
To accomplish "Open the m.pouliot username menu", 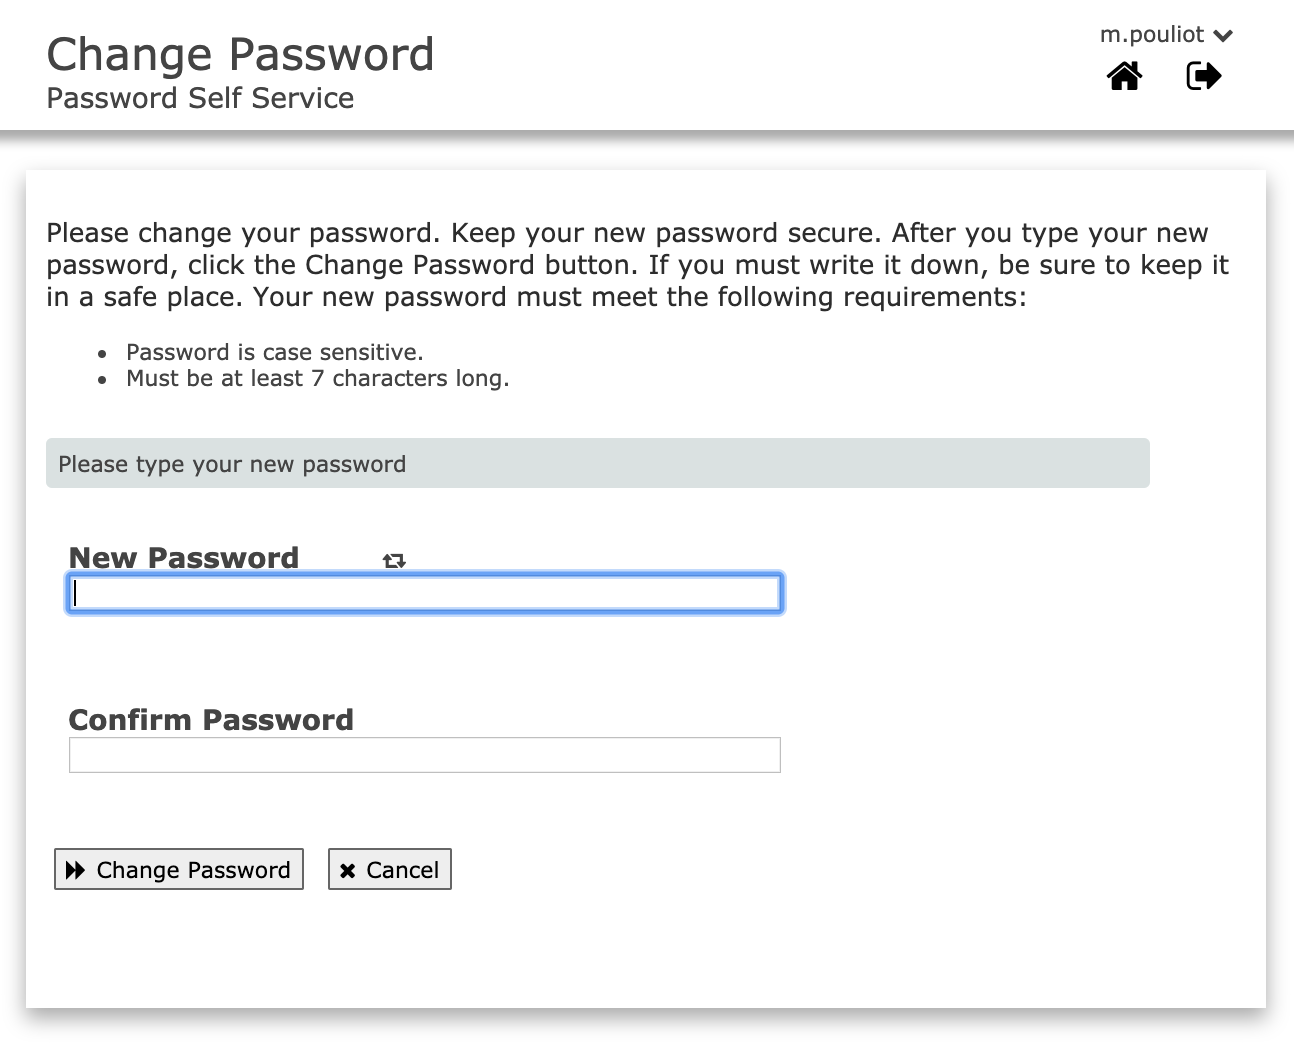I will pos(1152,35).
